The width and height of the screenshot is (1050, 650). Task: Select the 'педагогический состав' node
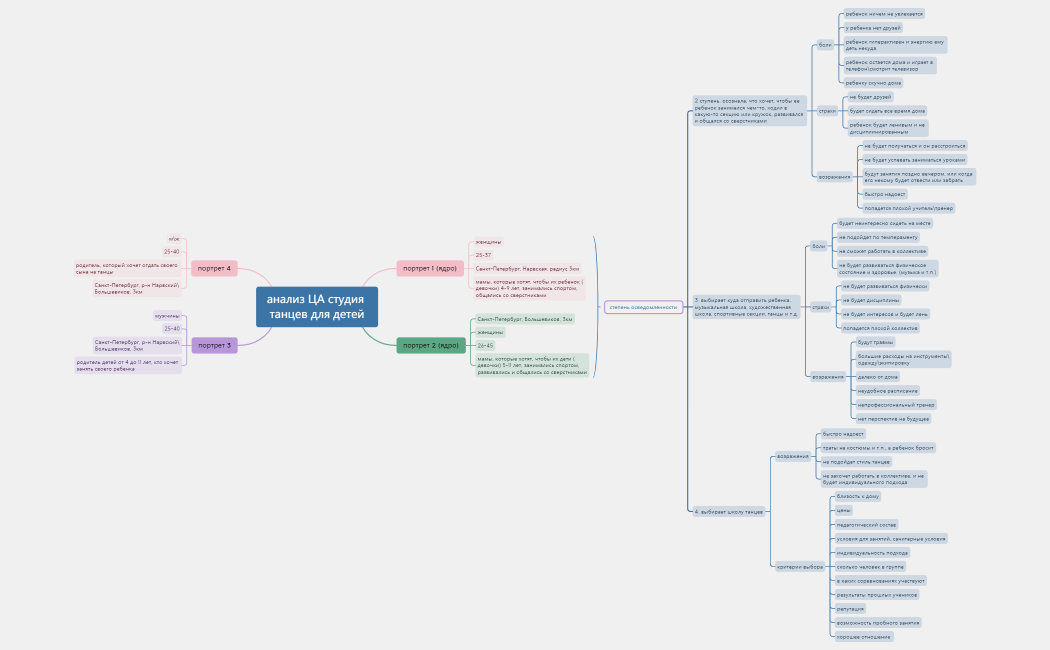[x=866, y=524]
